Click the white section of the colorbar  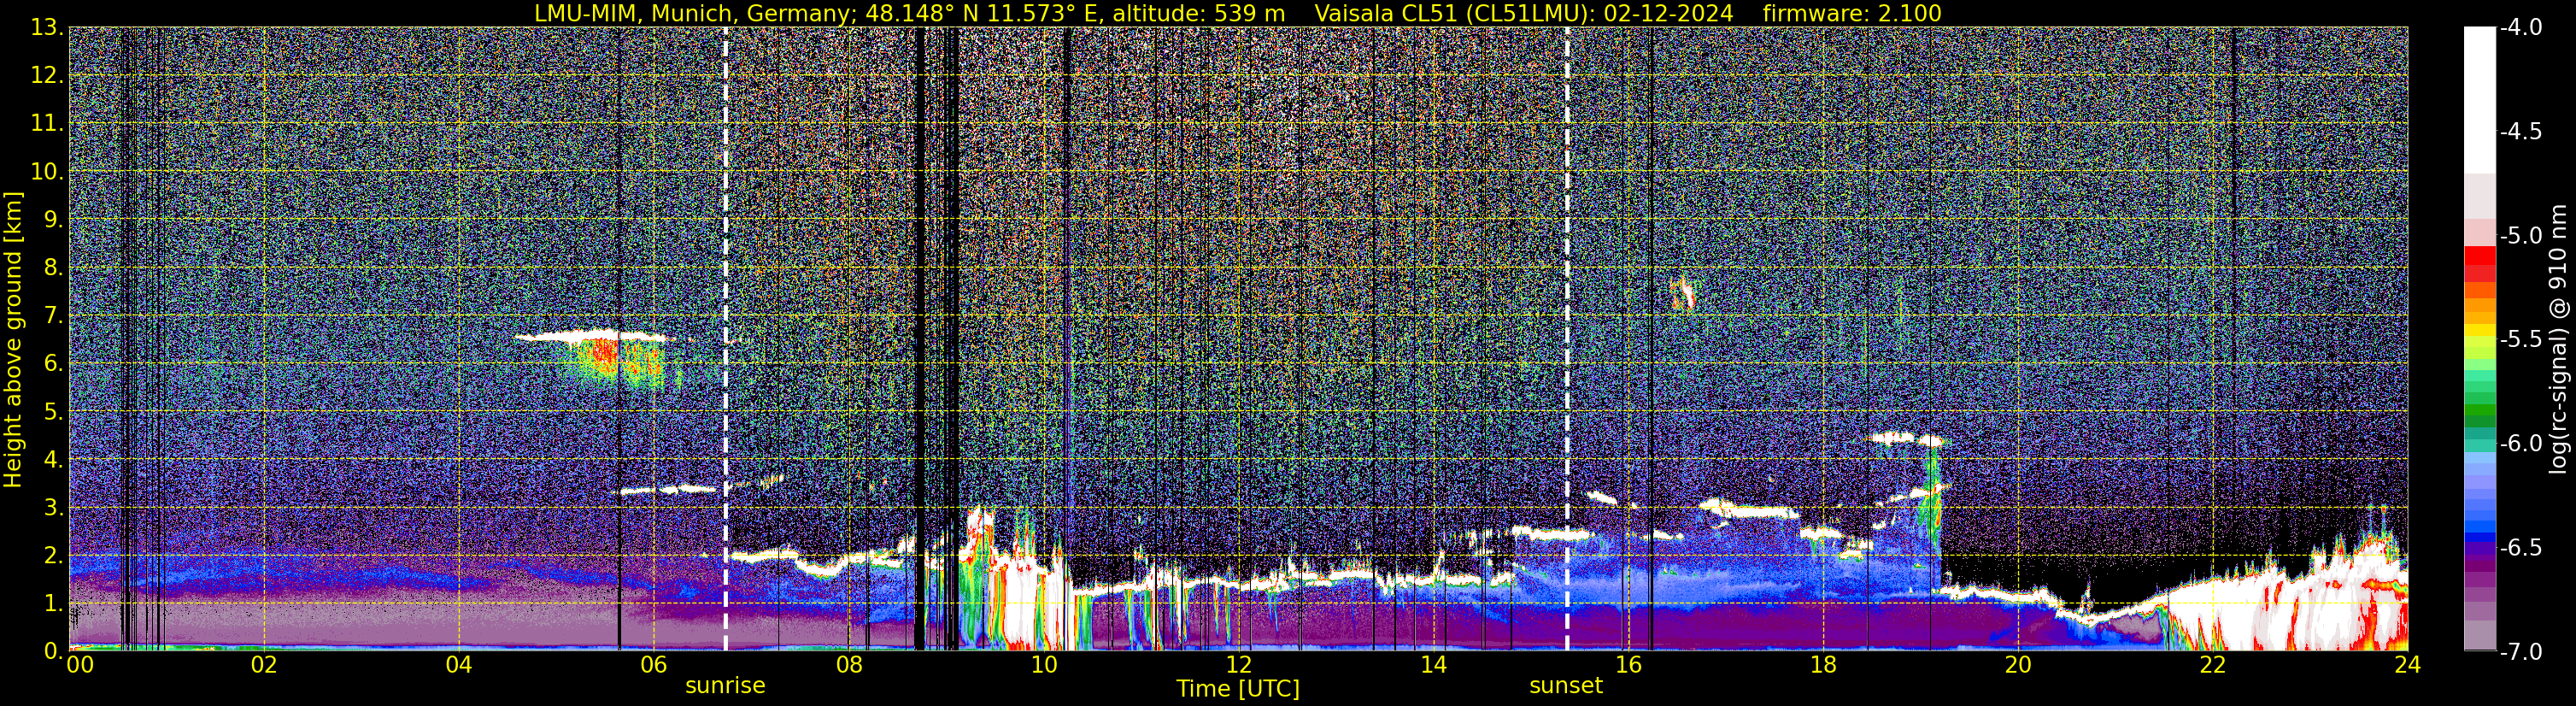point(2480,100)
